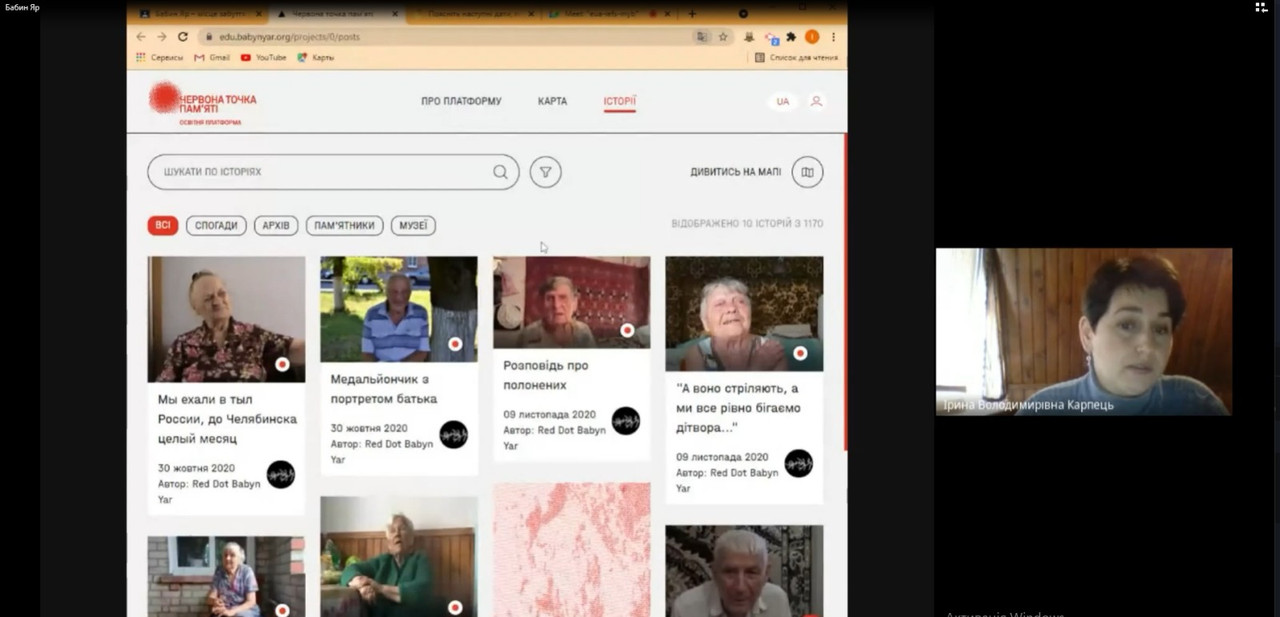The width and height of the screenshot is (1280, 617).
Task: Click author avatar on 'А воно стріляють' card
Action: [x=798, y=463]
